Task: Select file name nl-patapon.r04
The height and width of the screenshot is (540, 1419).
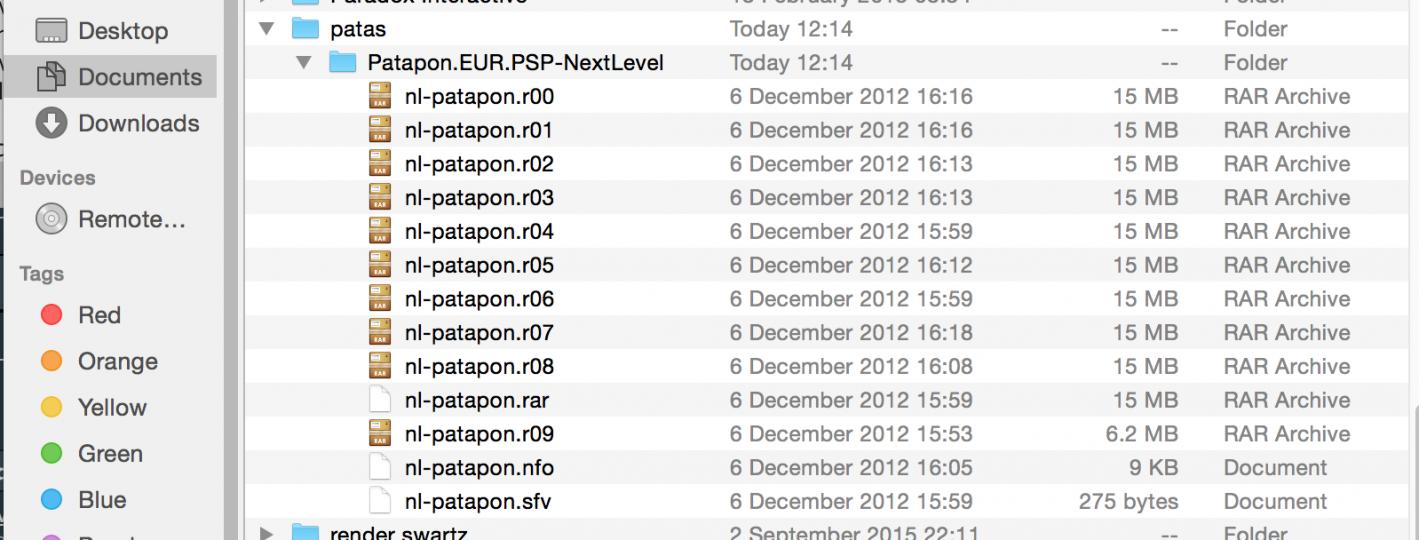Action: 479,232
